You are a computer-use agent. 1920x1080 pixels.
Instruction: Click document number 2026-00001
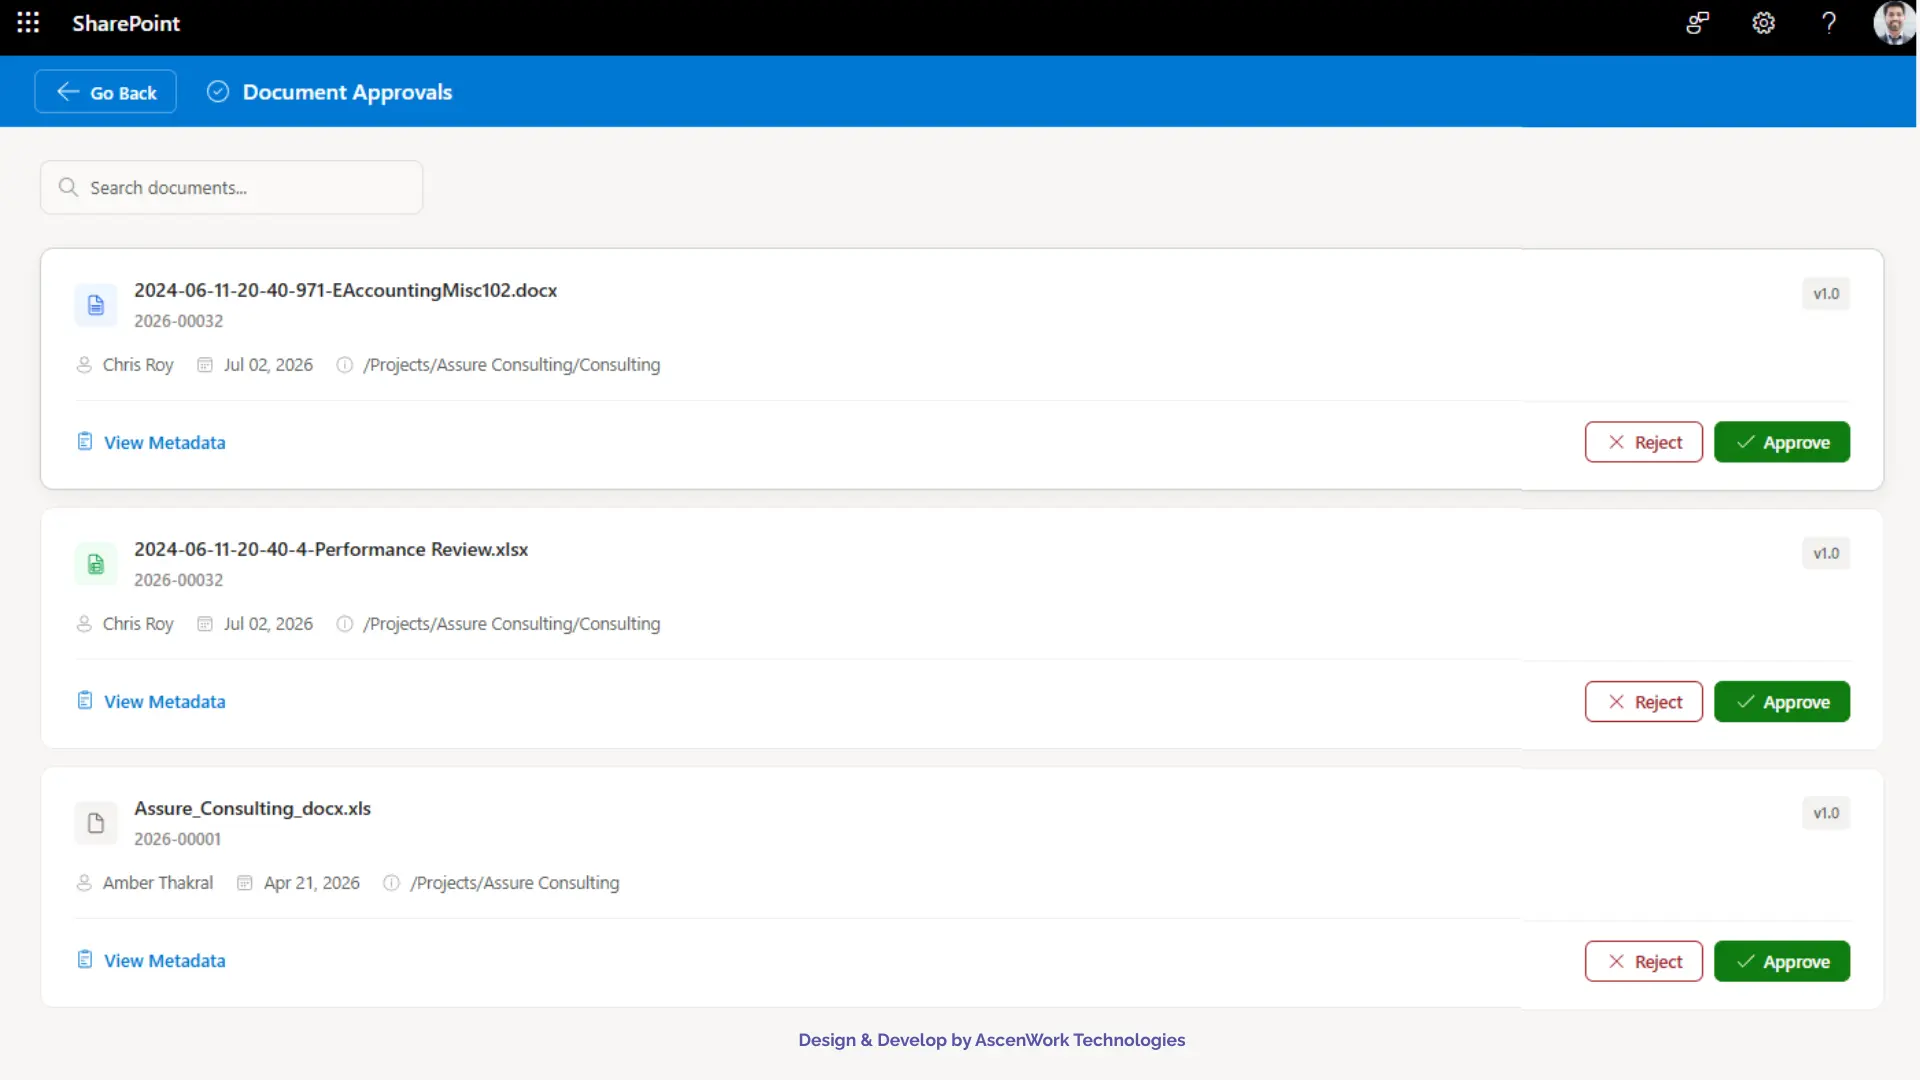tap(178, 839)
